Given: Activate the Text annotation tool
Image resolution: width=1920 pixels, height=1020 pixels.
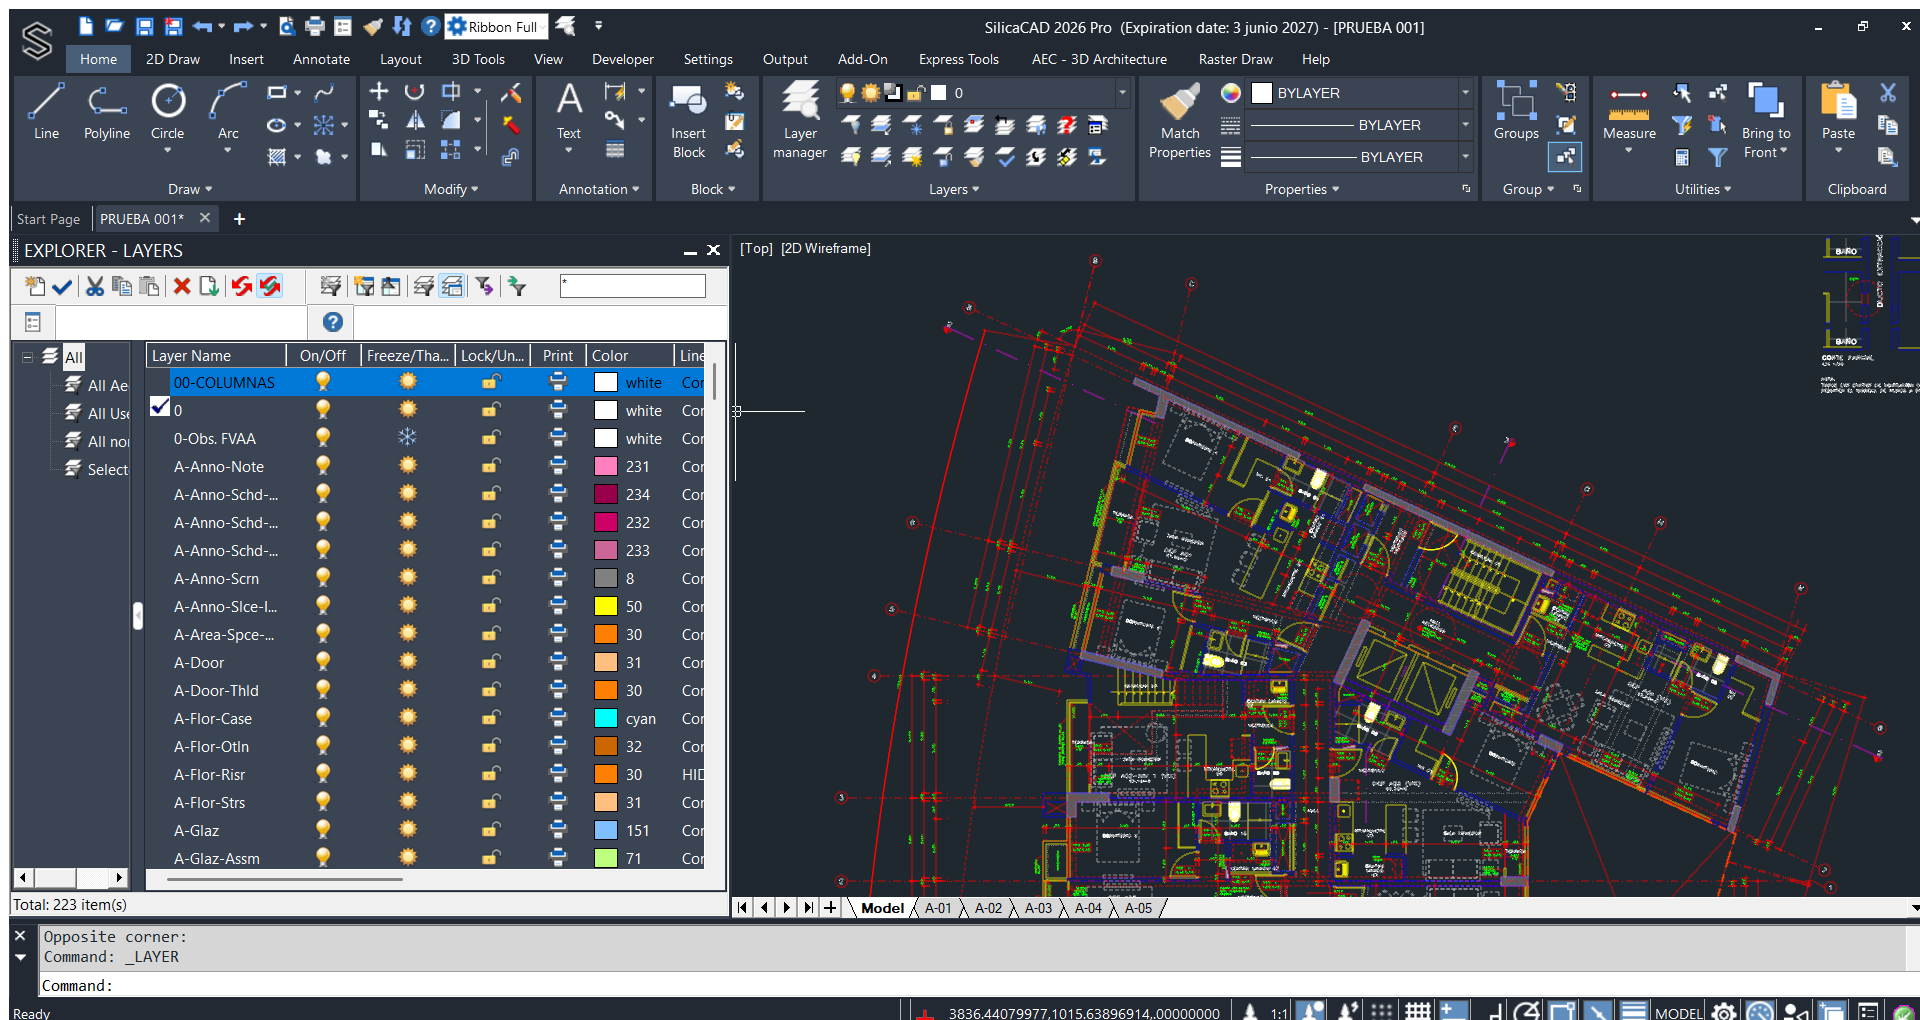Looking at the screenshot, I should point(569,111).
